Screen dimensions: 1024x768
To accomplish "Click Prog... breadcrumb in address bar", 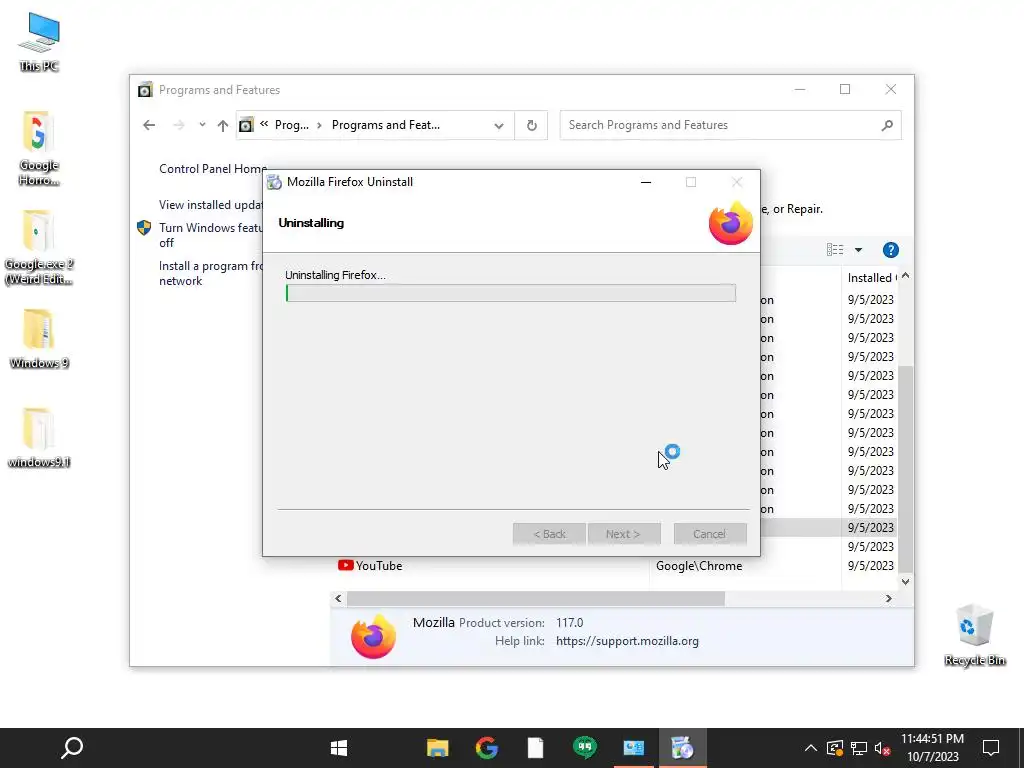I will (291, 125).
